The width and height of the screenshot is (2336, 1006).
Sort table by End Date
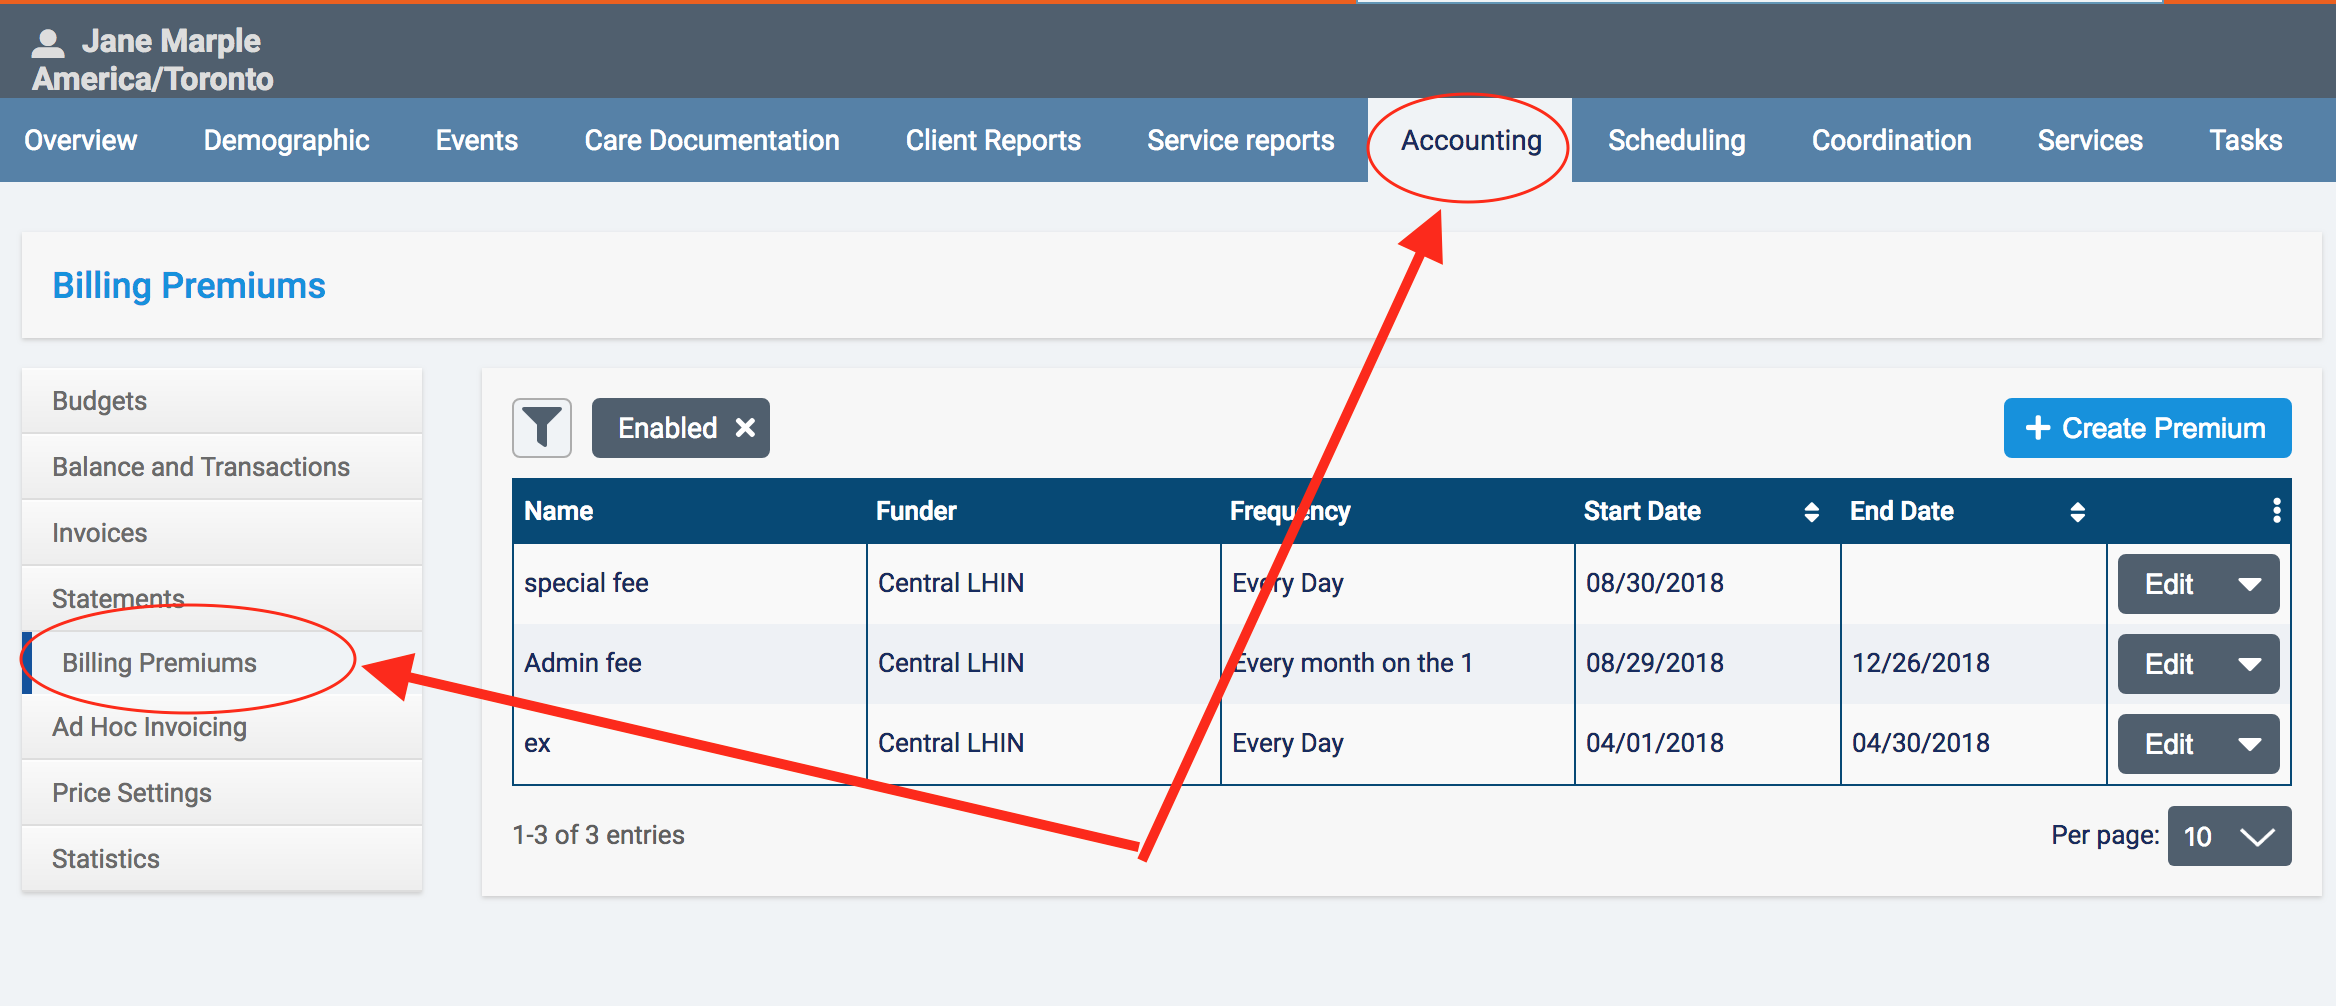[x=2077, y=512]
